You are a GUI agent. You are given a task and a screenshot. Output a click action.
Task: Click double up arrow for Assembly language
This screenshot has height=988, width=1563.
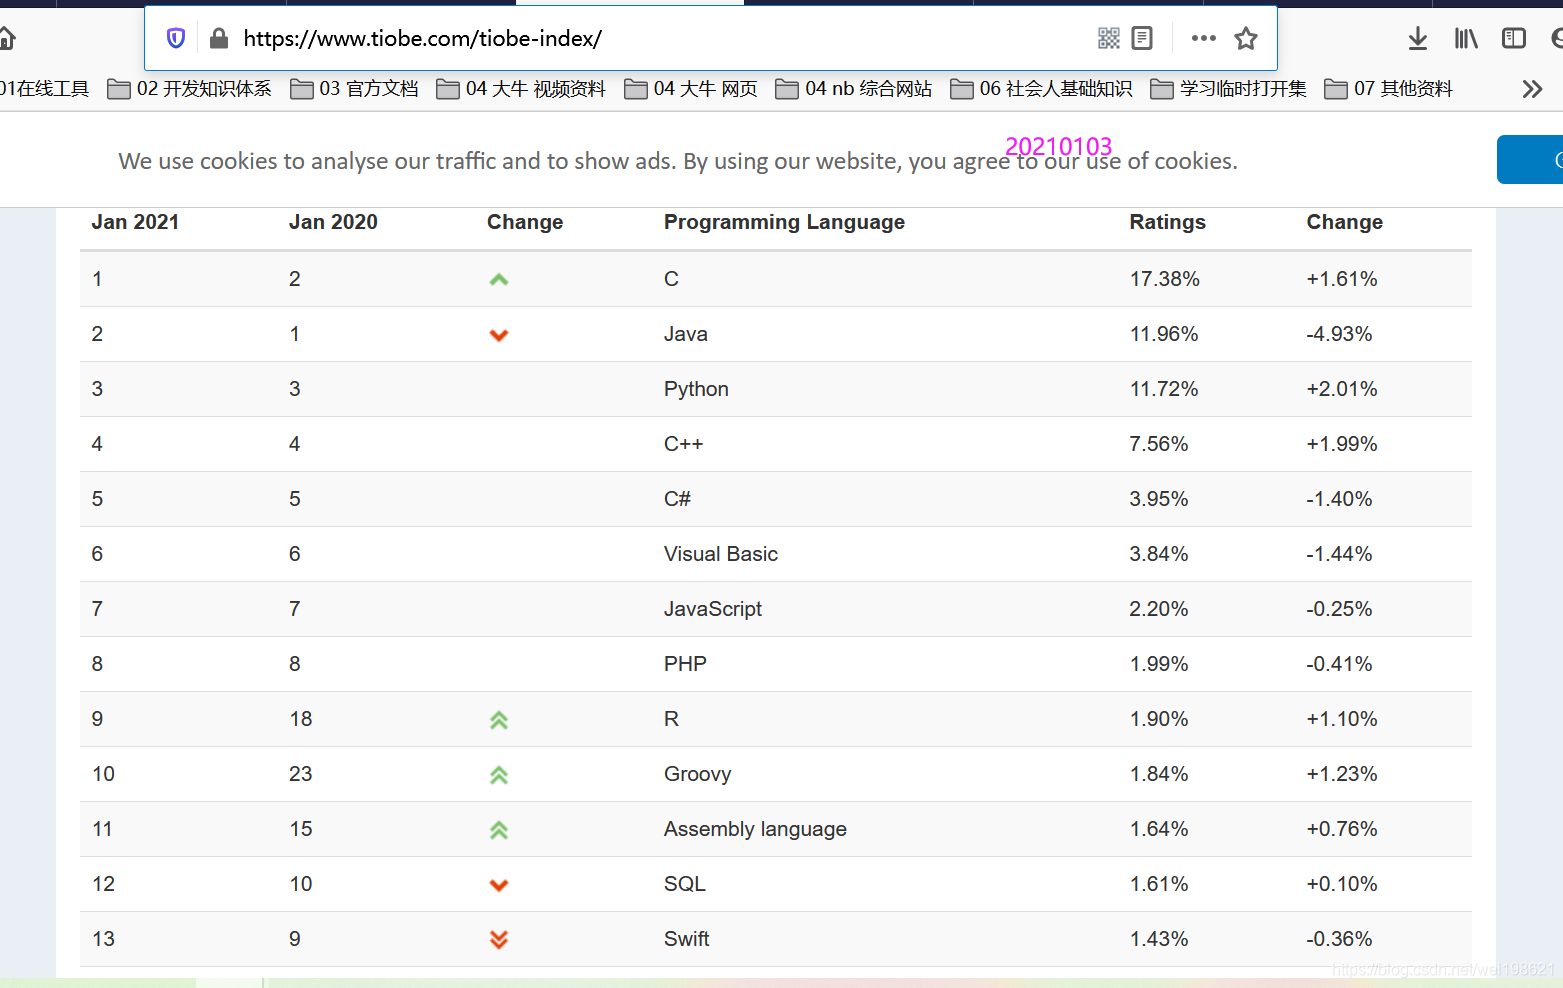pyautogui.click(x=499, y=830)
